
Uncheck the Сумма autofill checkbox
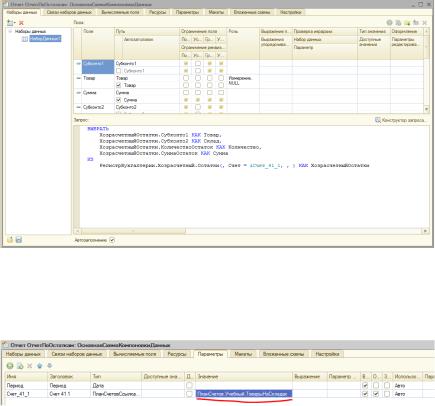coord(118,100)
